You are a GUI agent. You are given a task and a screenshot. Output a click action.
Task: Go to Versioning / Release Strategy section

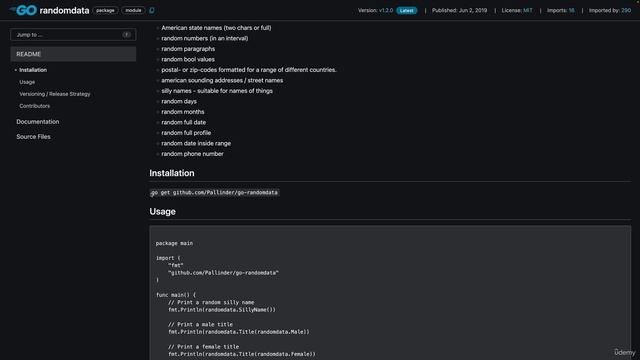pyautogui.click(x=55, y=94)
